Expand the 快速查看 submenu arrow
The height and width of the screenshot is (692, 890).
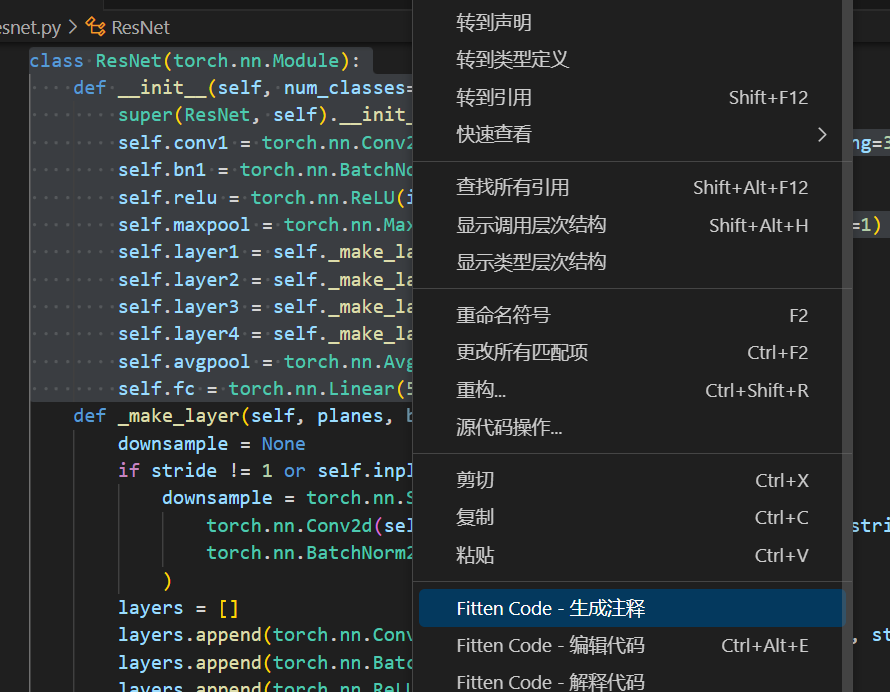822,134
